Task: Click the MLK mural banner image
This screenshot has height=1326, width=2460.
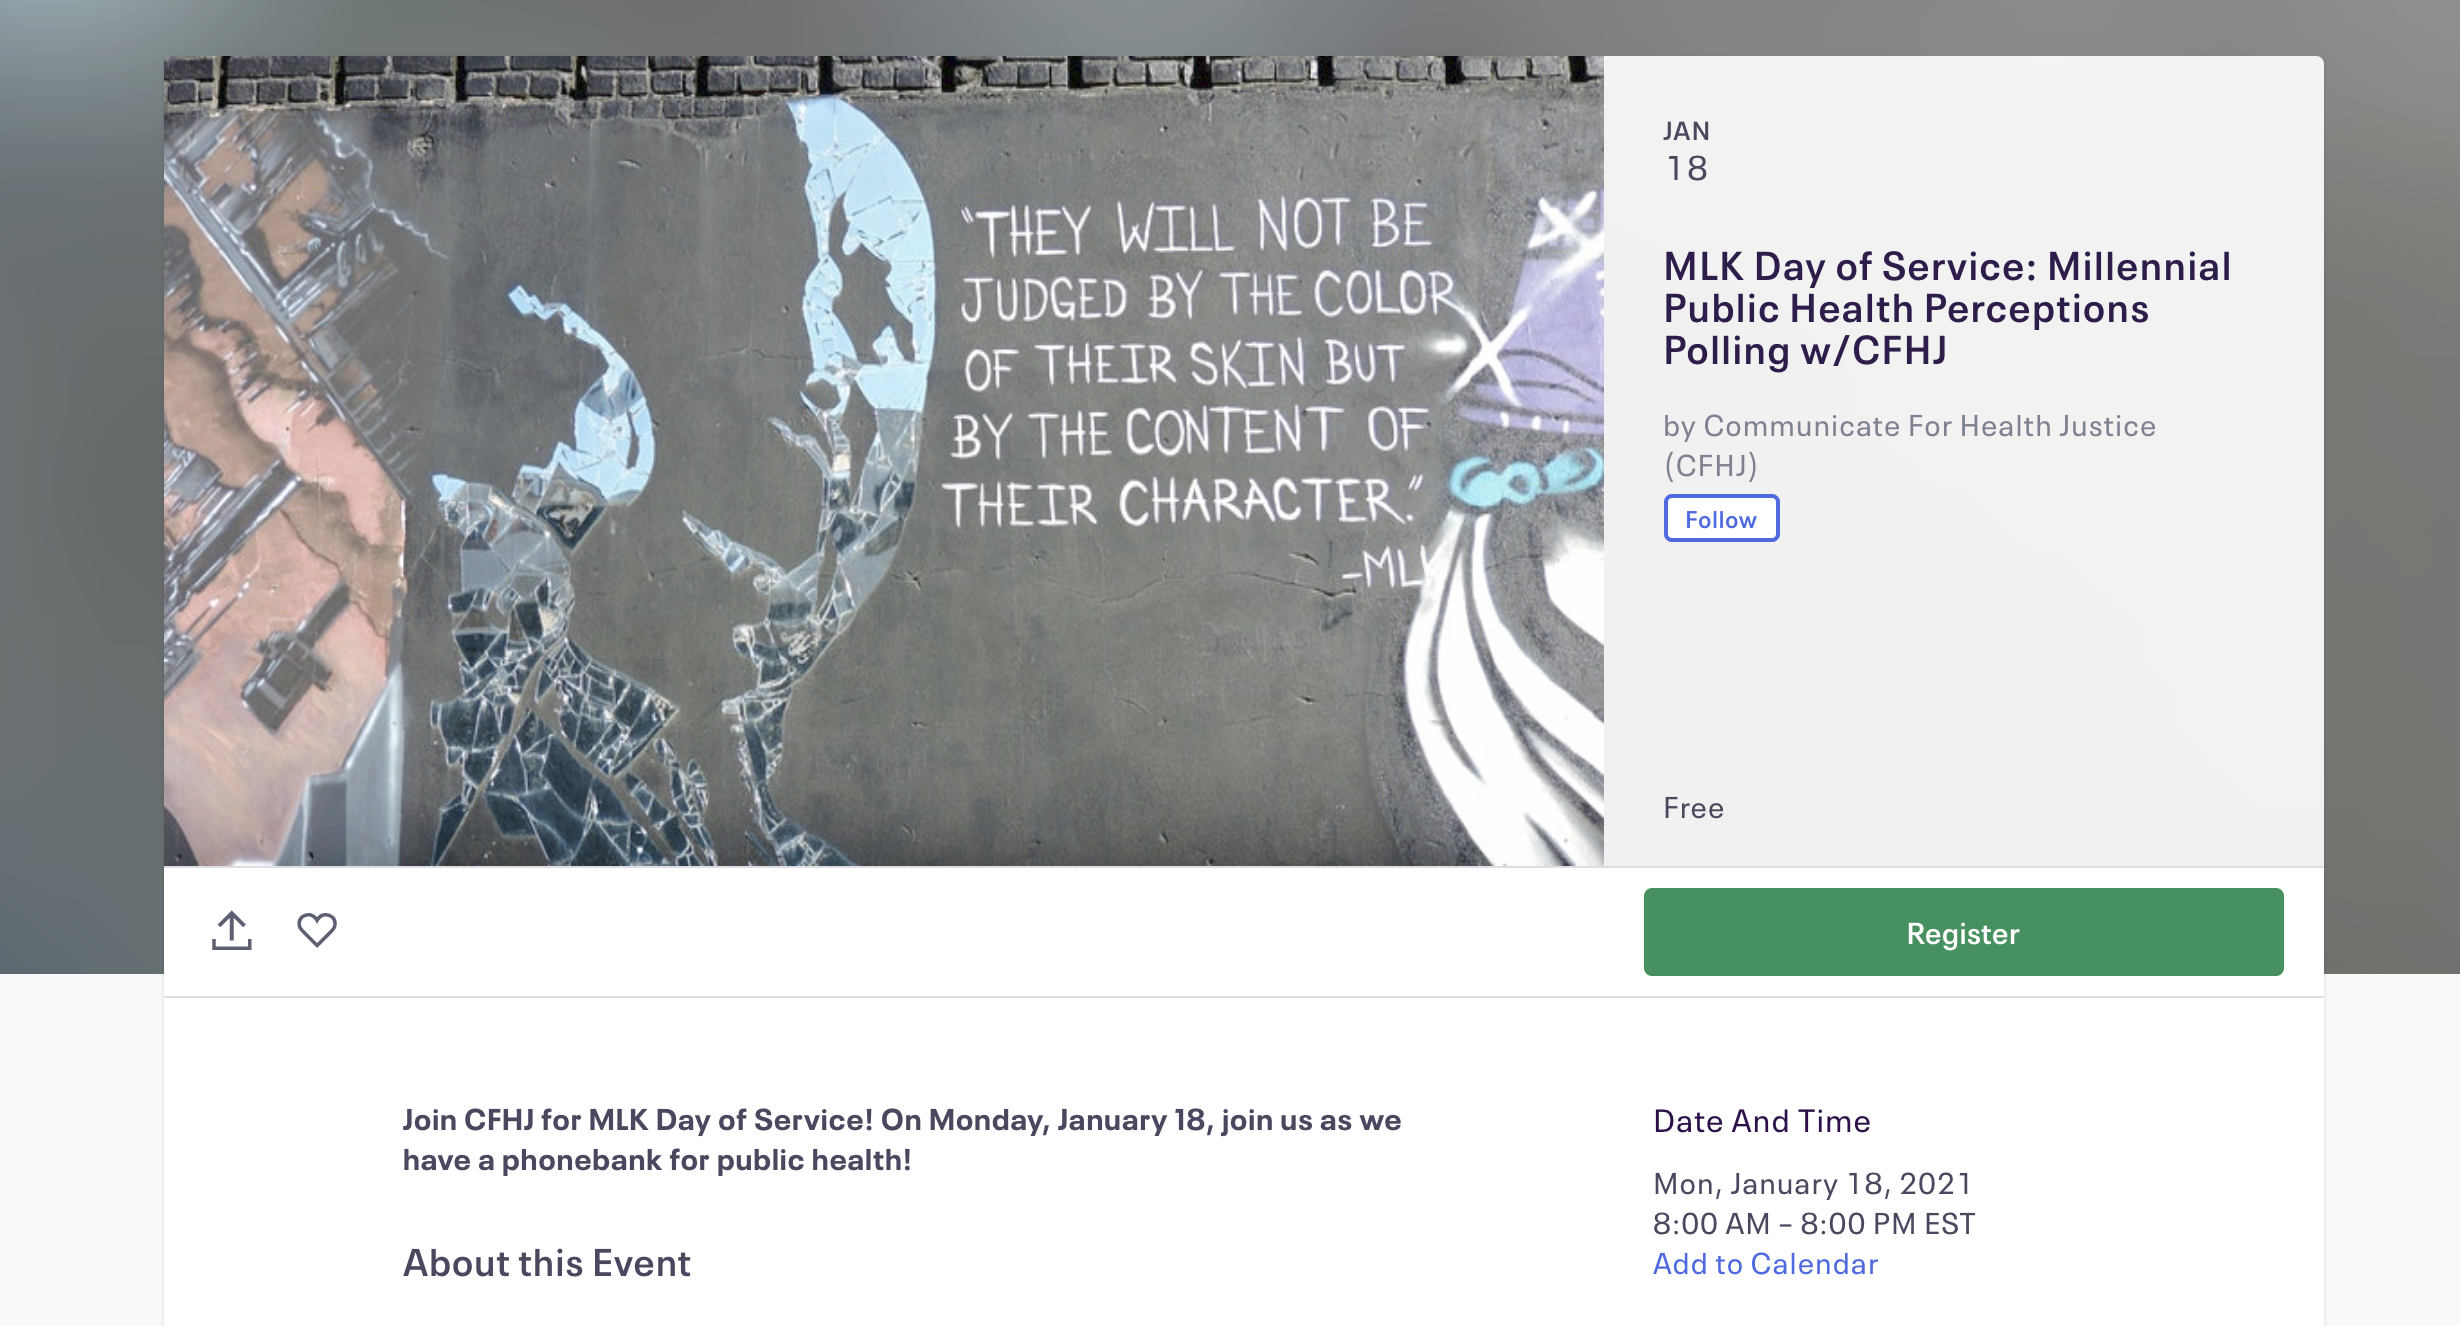Action: 884,461
